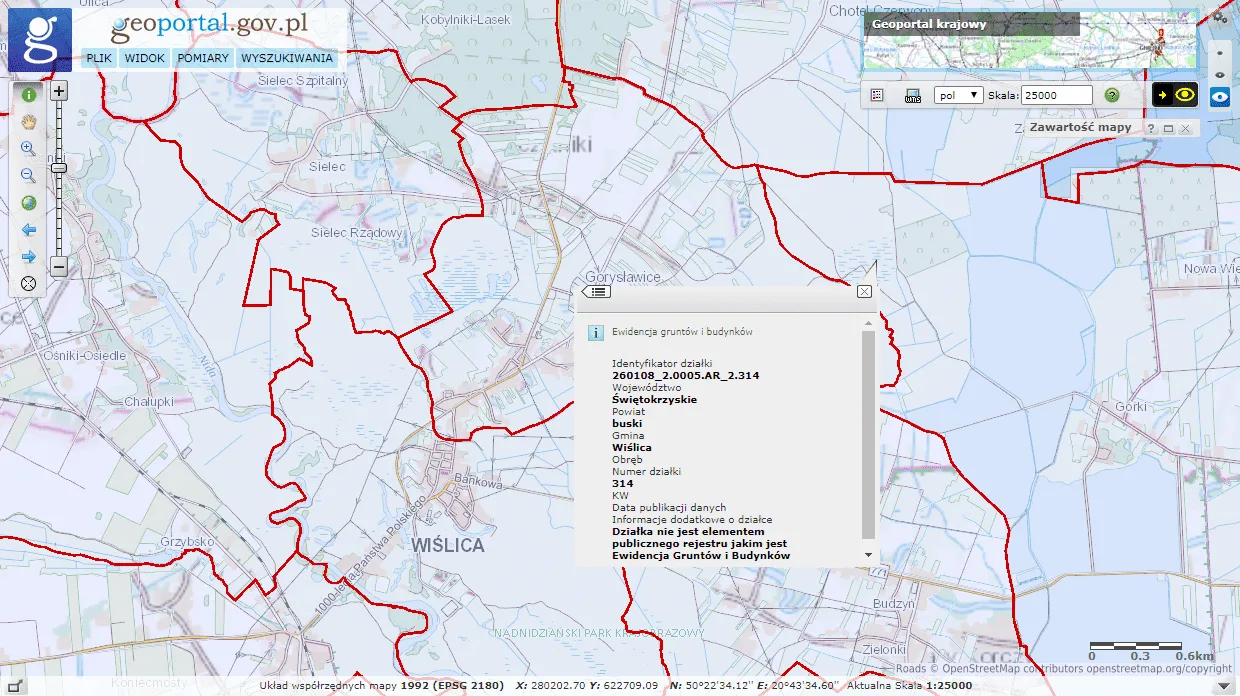
Task: Open the WMS layer icon
Action: pyautogui.click(x=912, y=95)
